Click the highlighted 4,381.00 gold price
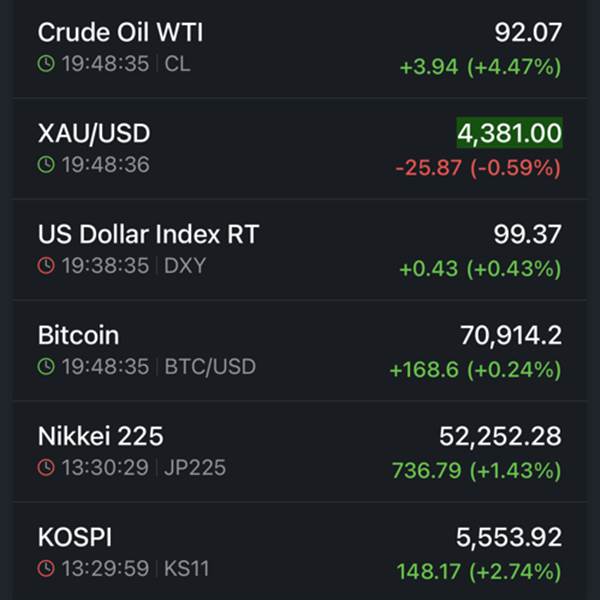 point(509,133)
